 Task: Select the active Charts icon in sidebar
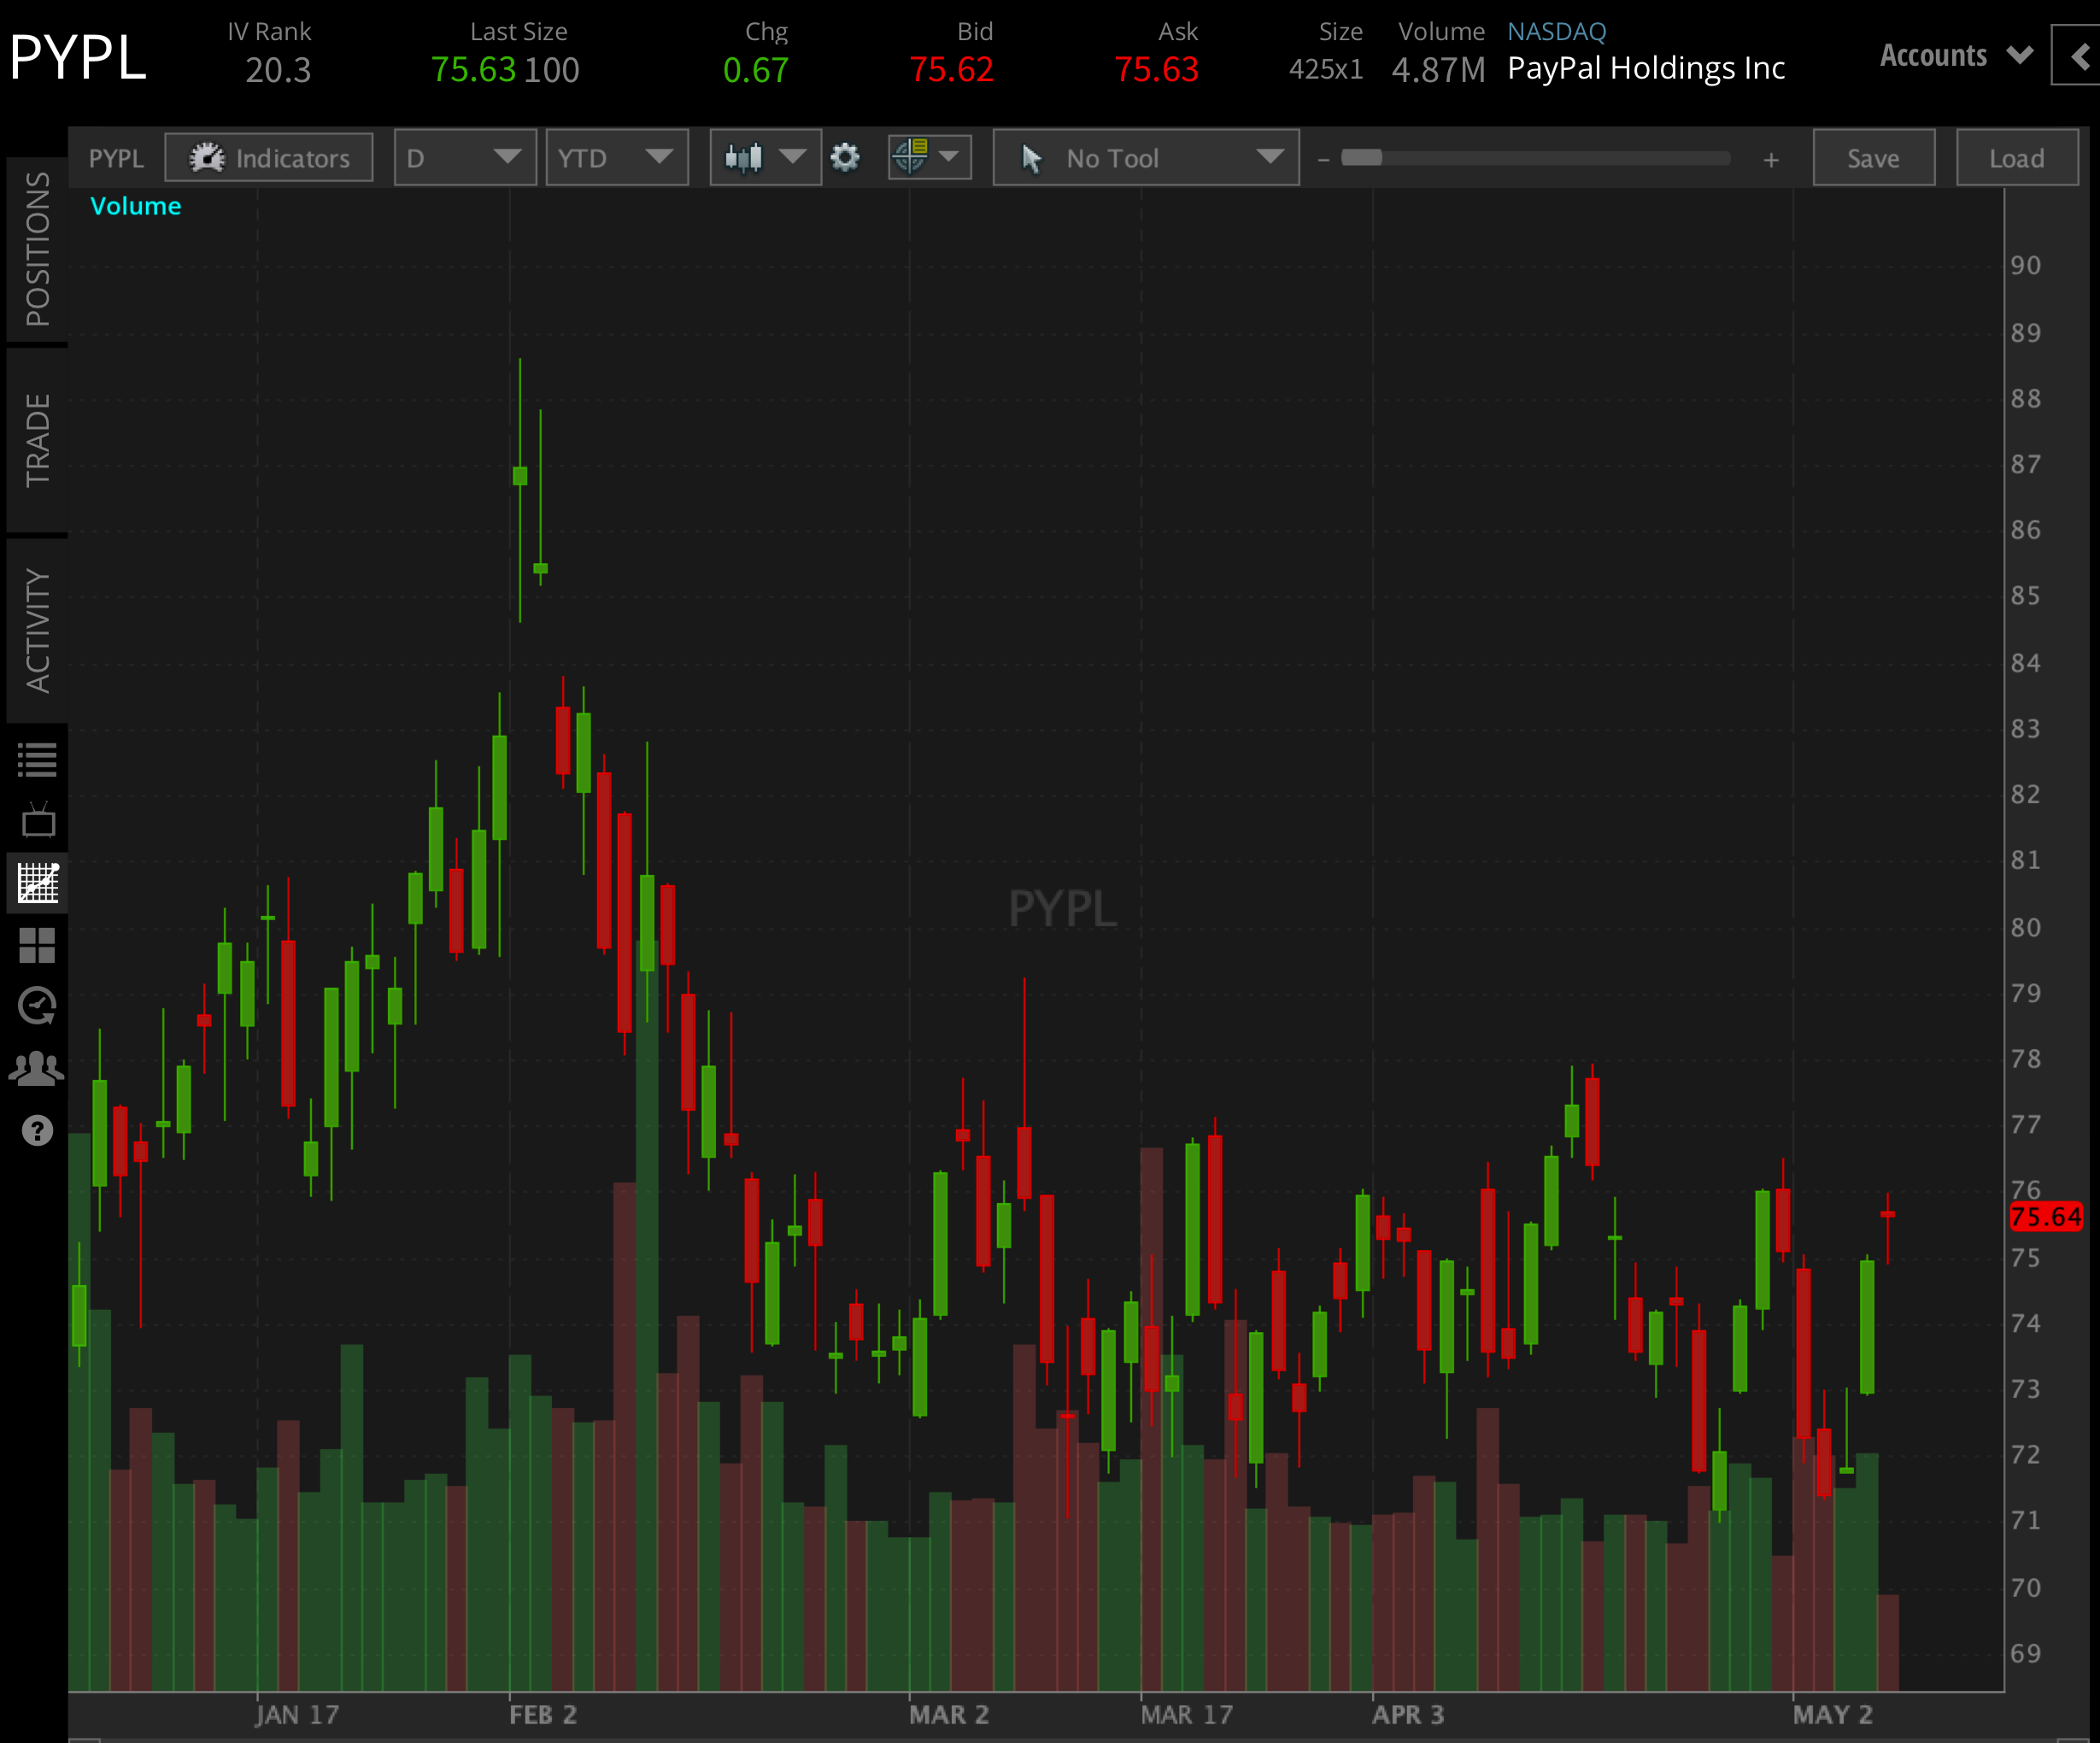point(37,884)
